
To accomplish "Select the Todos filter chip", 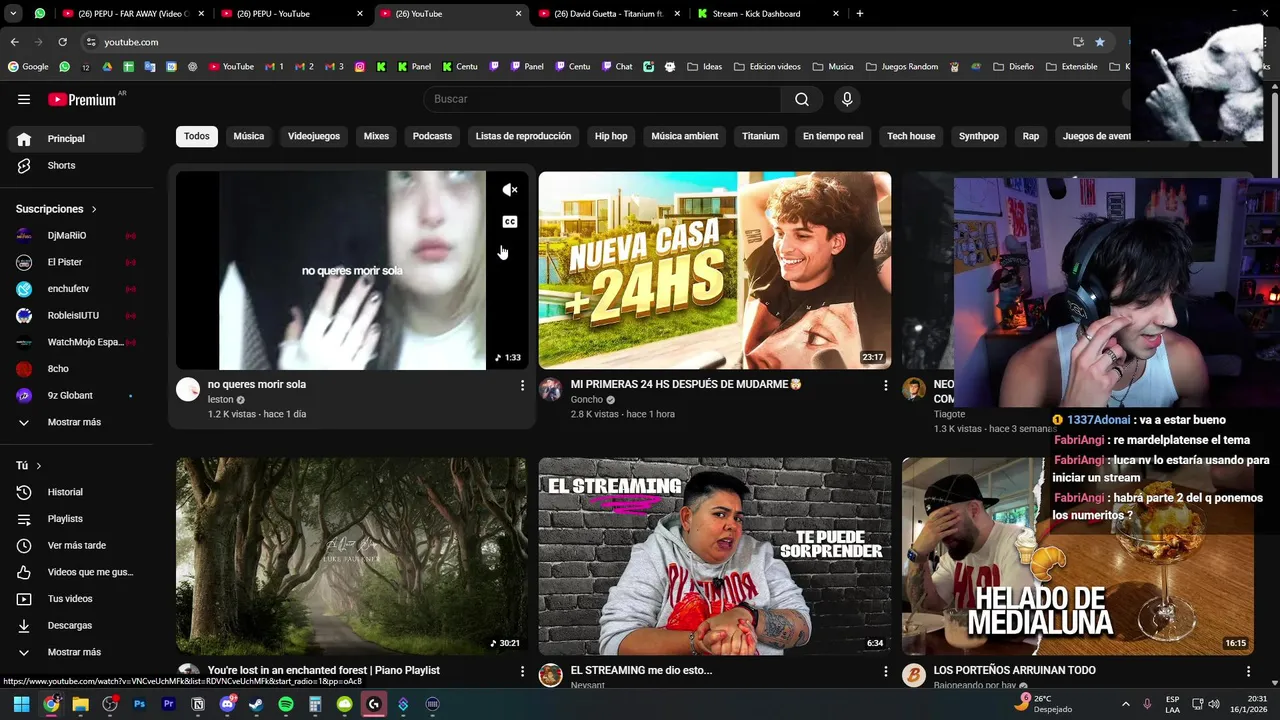I will [197, 136].
